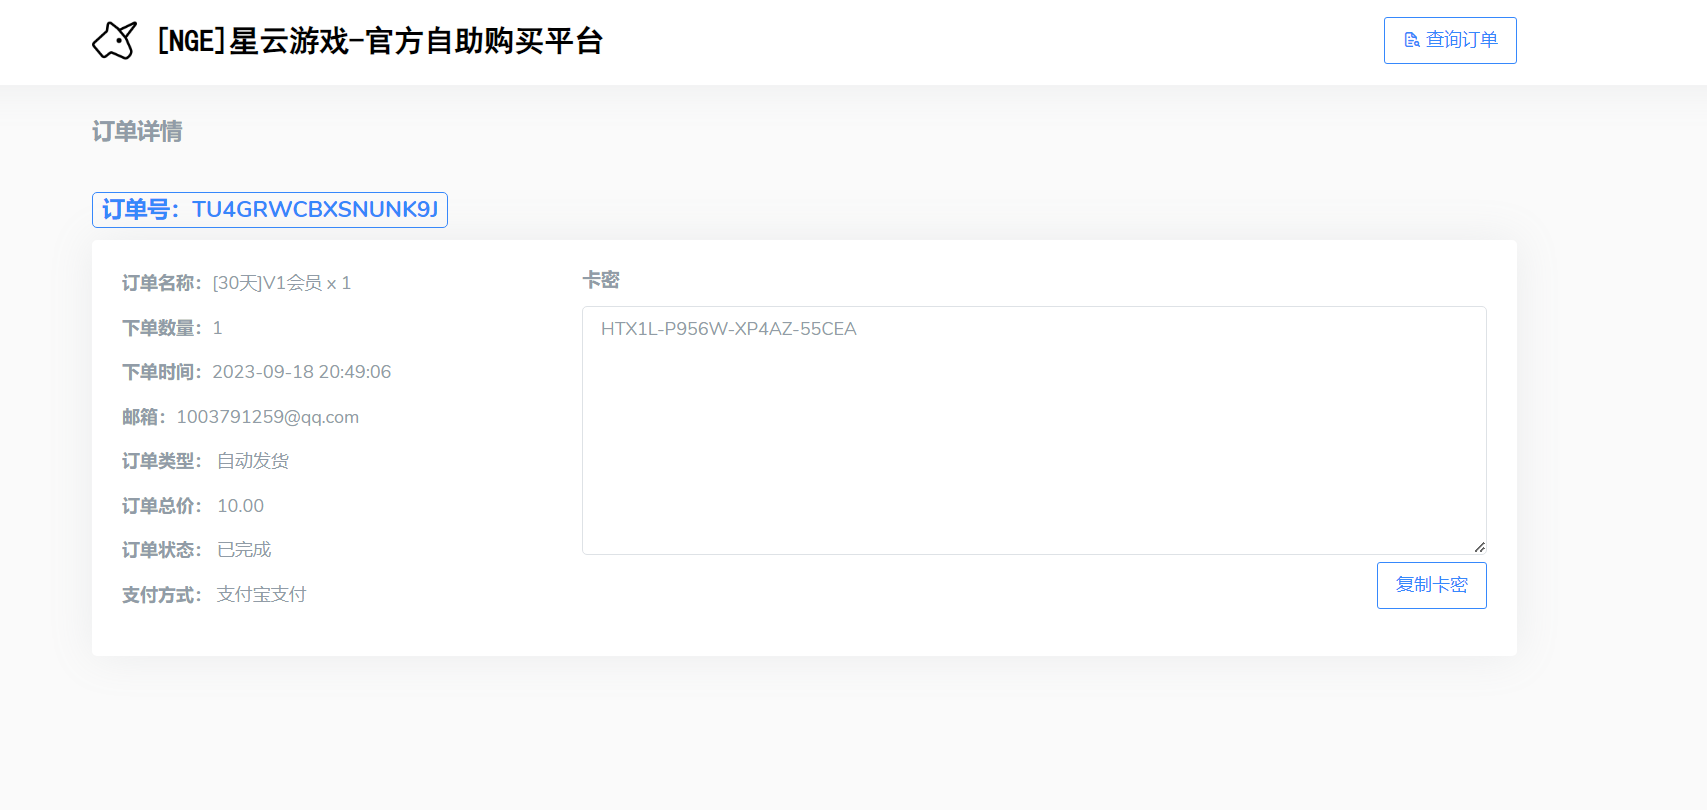Image resolution: width=1707 pixels, height=810 pixels.
Task: Click the 下单数量 label
Action: 162,328
